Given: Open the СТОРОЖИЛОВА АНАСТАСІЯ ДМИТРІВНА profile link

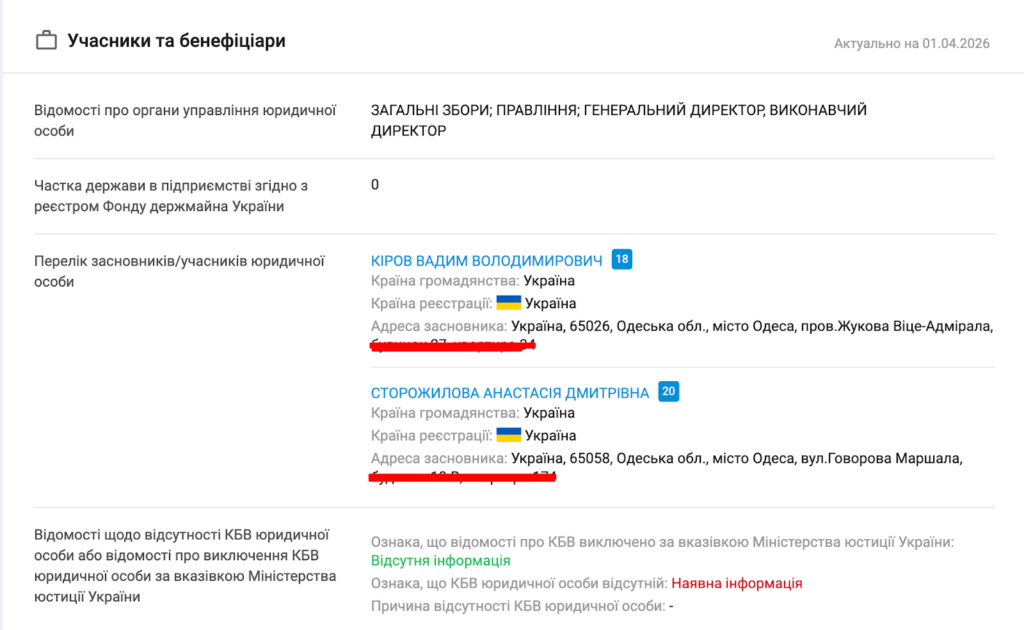Looking at the screenshot, I should pyautogui.click(x=510, y=393).
